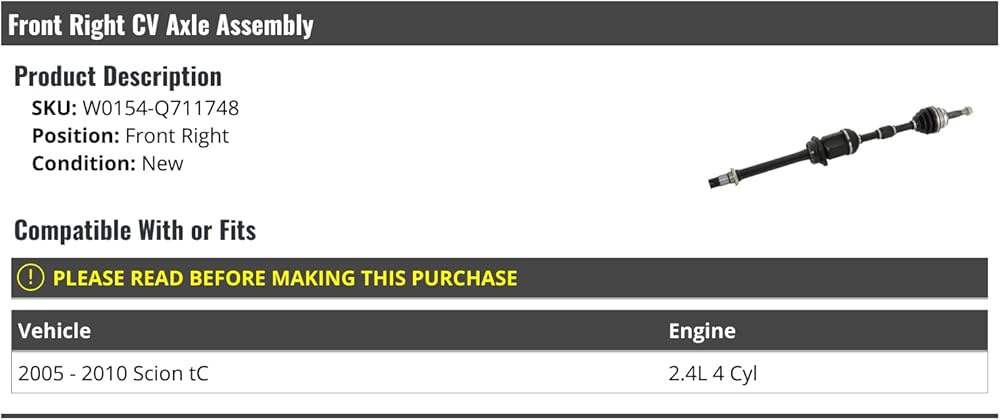Click the 'Please read before making this purchase' banner
Image resolution: width=1000 pixels, height=420 pixels.
pos(499,278)
